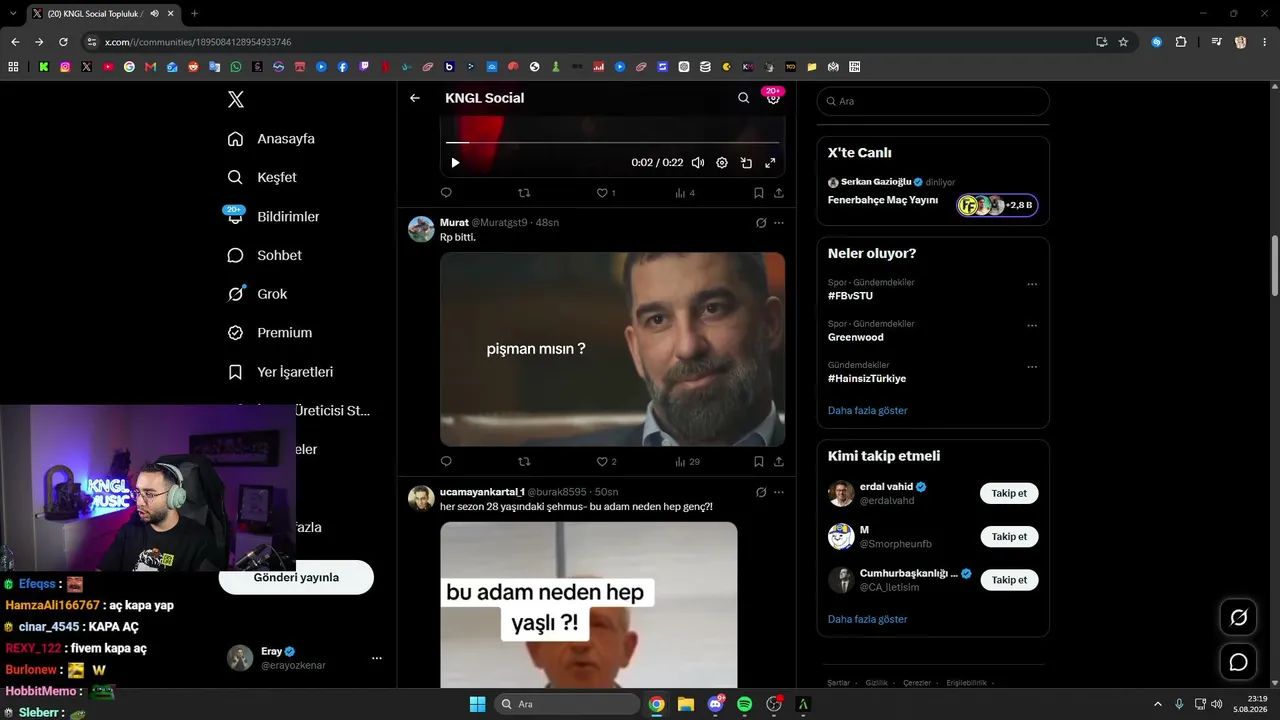
Task: Follow erdal vahid
Action: click(1009, 493)
